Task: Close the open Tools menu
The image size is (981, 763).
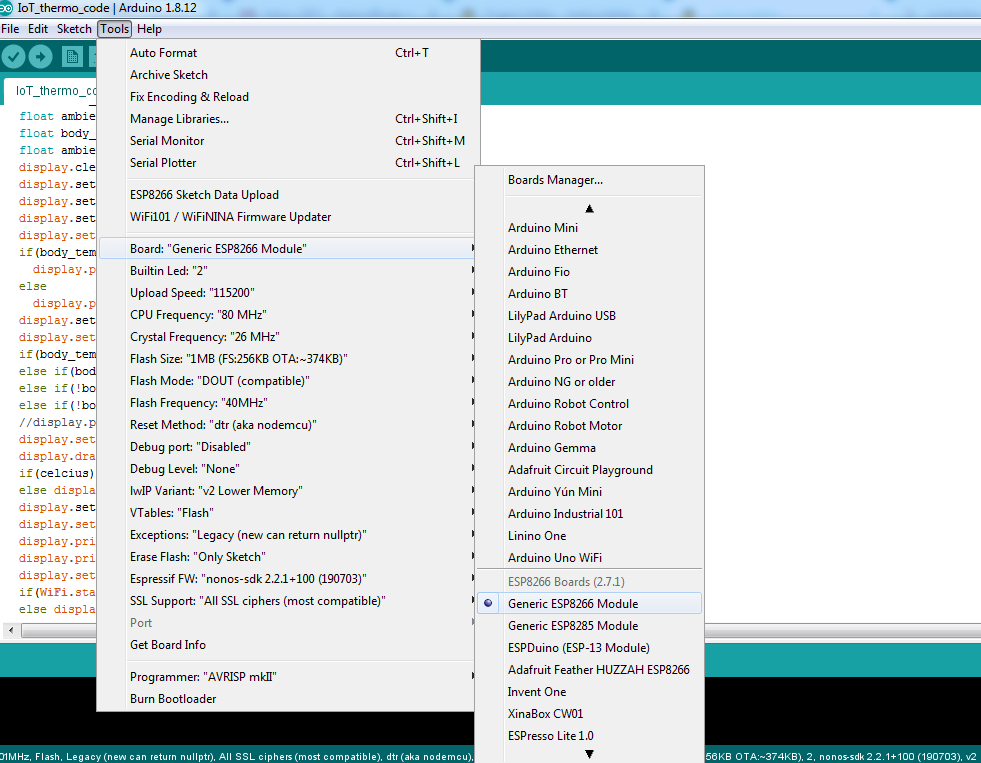Action: point(114,29)
